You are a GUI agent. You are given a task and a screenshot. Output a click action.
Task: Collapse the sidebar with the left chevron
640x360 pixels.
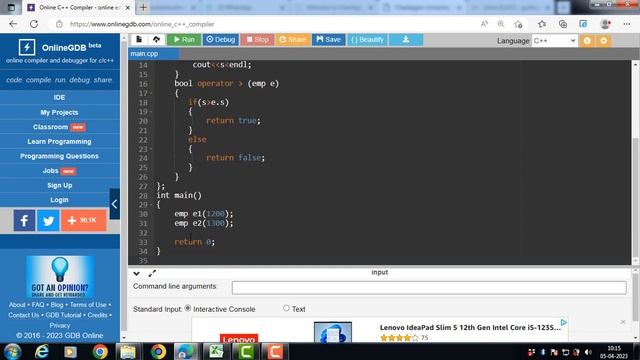[115, 204]
